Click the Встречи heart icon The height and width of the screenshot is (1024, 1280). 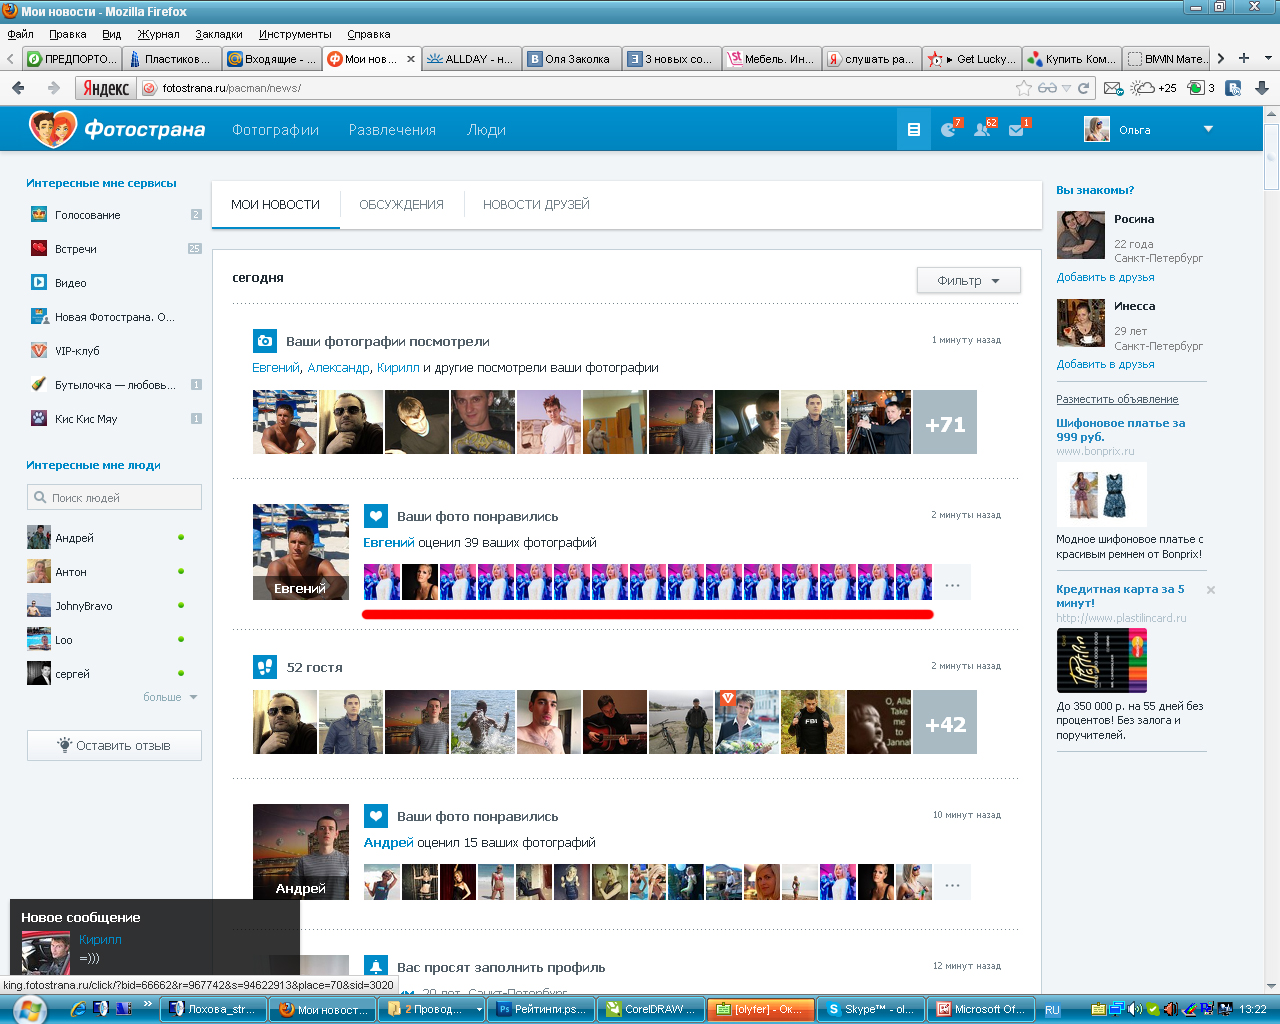click(x=39, y=248)
